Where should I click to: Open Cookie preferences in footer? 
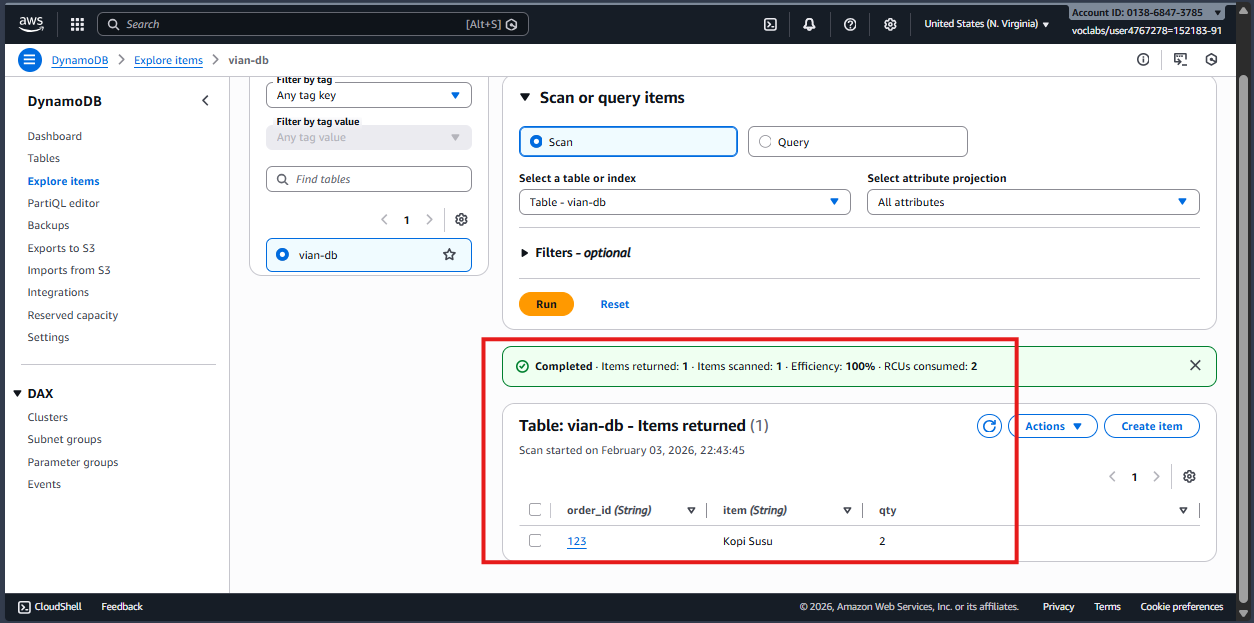click(x=1182, y=606)
